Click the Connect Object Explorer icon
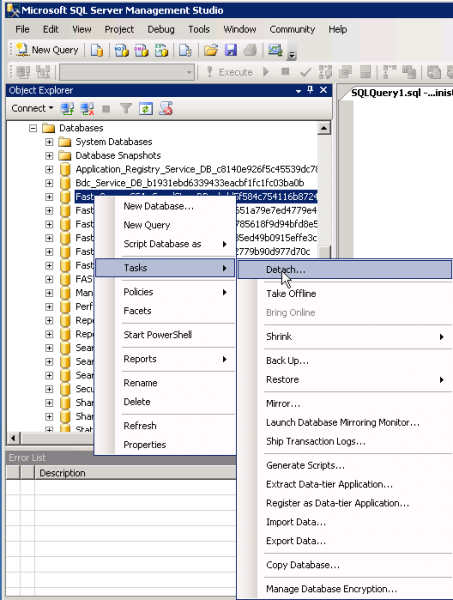The image size is (453, 600). 67,109
